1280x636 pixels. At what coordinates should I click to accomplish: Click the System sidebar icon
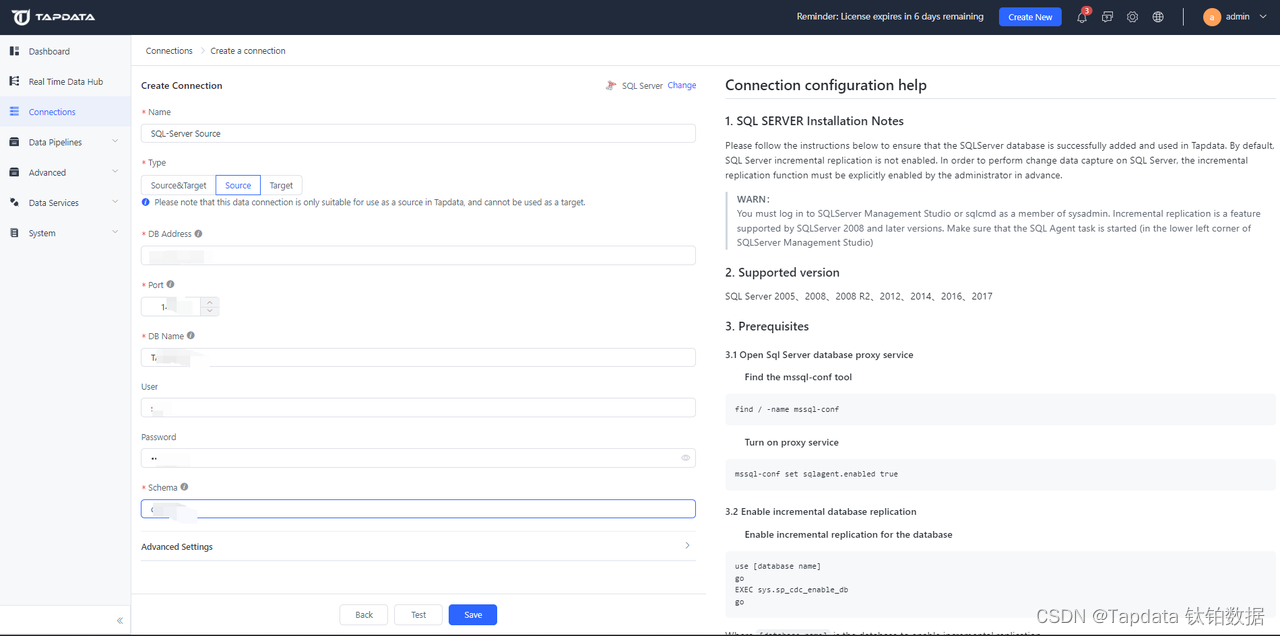coord(14,233)
